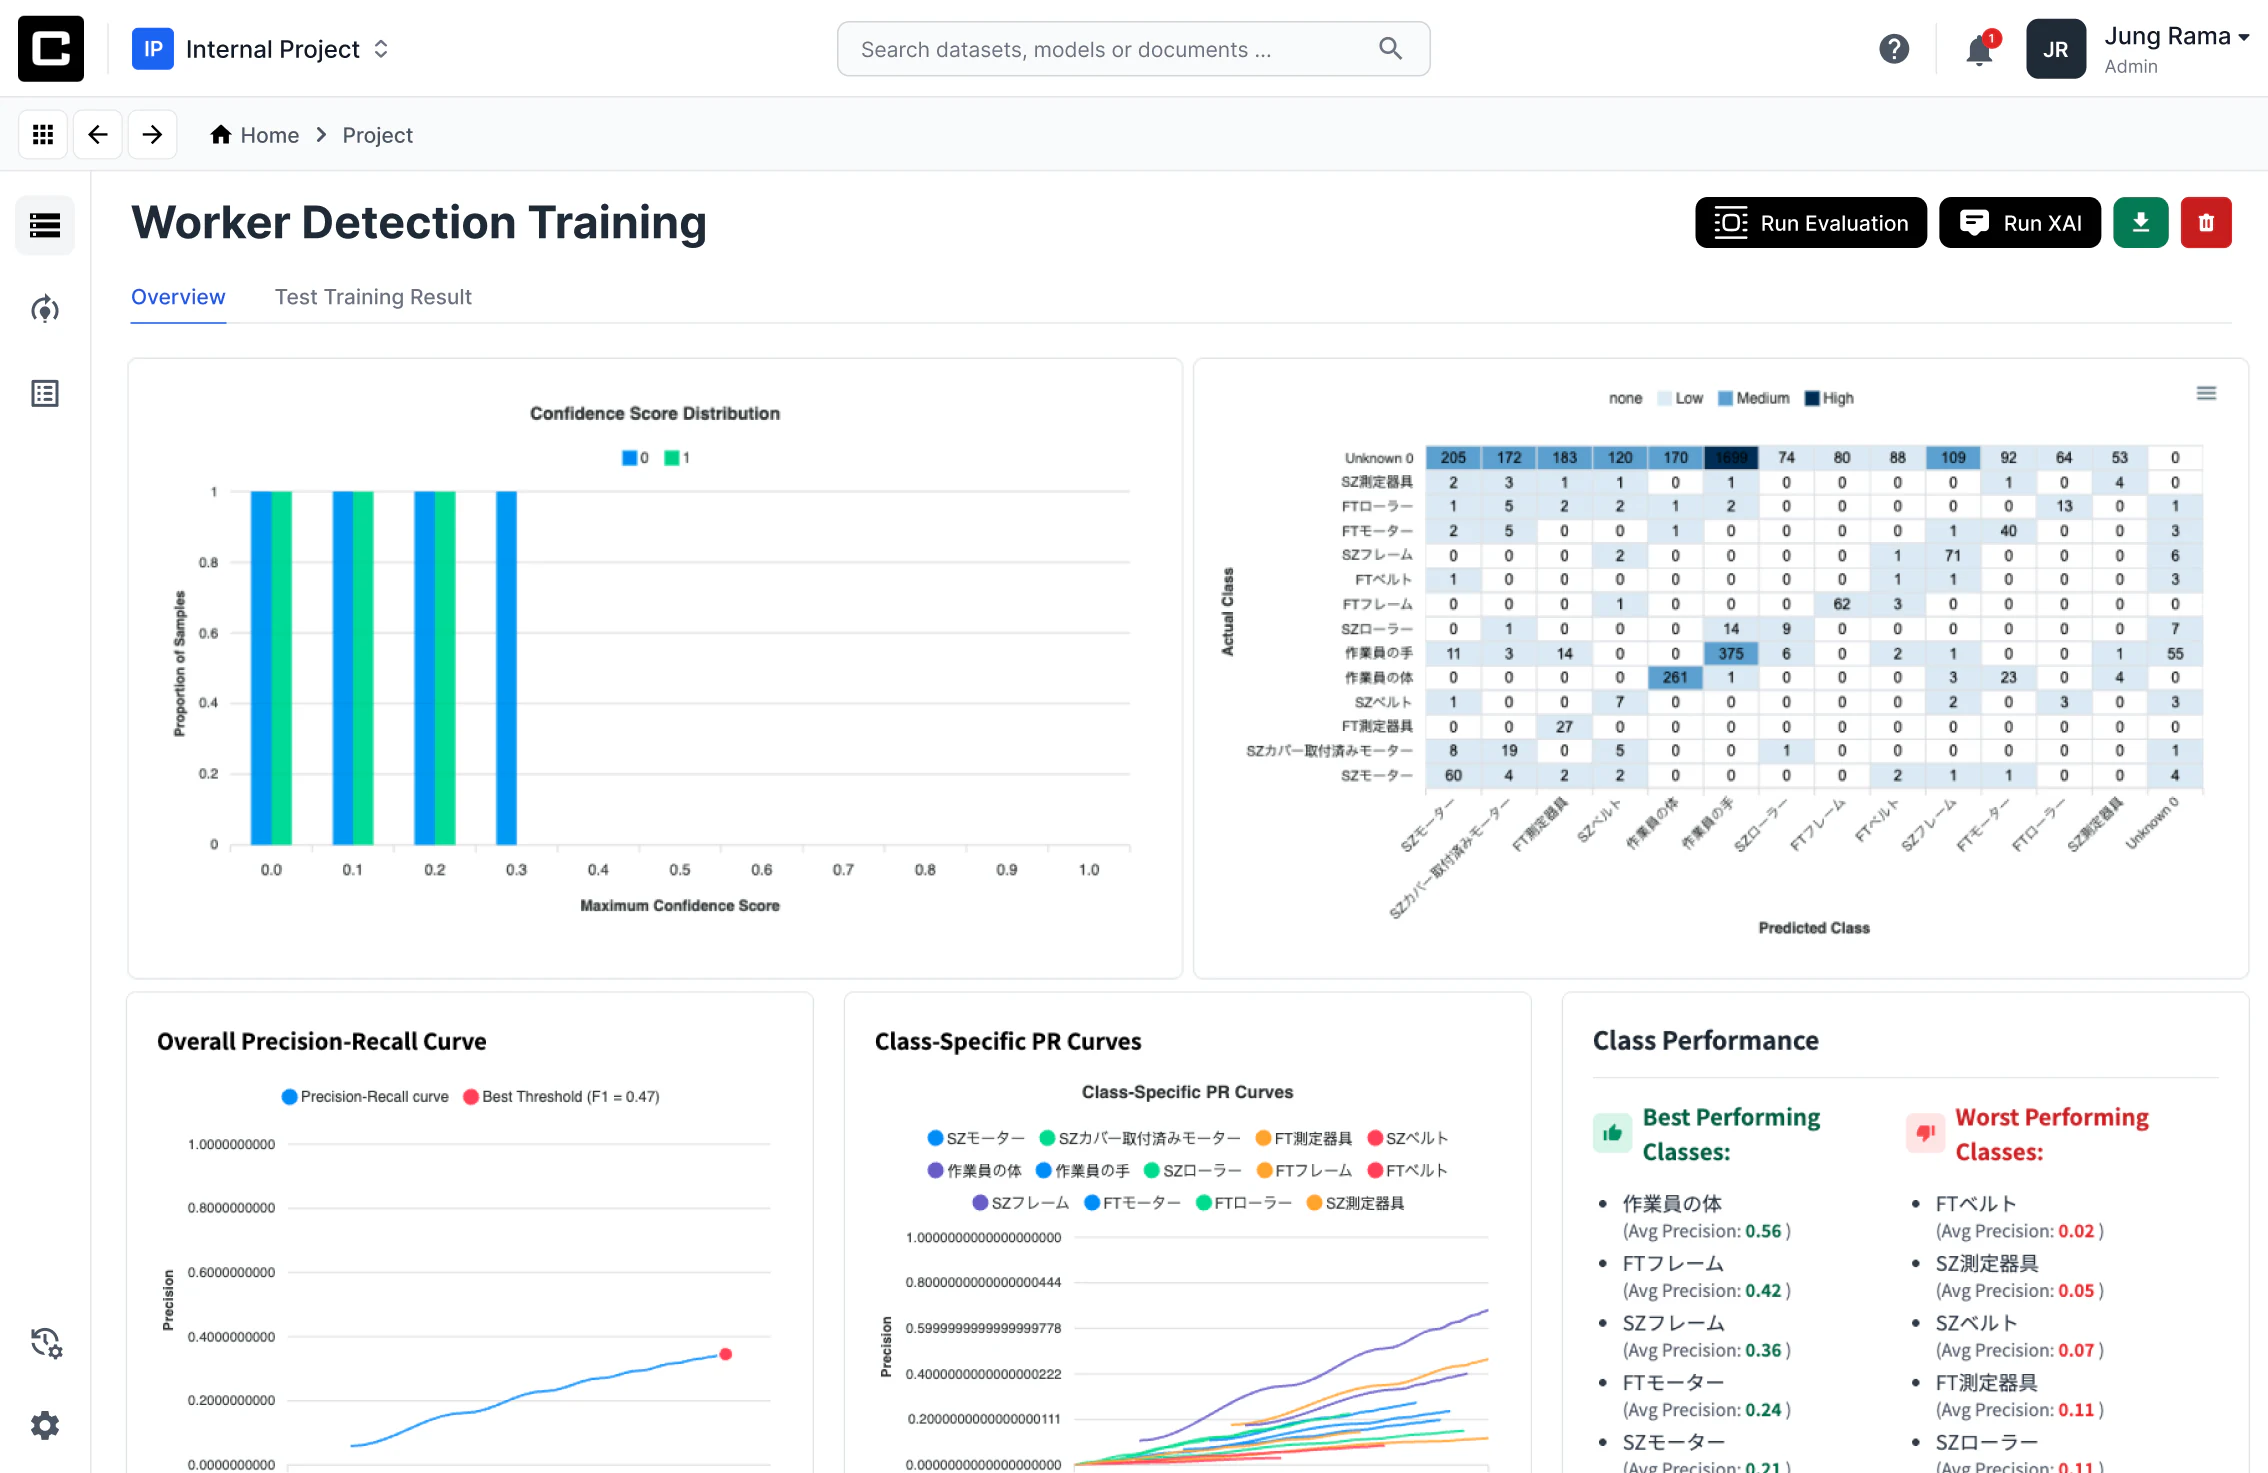This screenshot has width=2268, height=1473.
Task: Click the thumbs up best performing icon
Action: click(1612, 1133)
